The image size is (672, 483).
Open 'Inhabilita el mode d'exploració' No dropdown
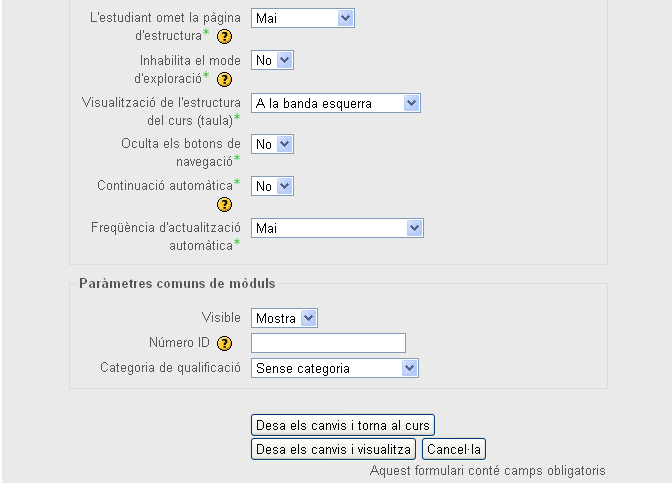[272, 60]
